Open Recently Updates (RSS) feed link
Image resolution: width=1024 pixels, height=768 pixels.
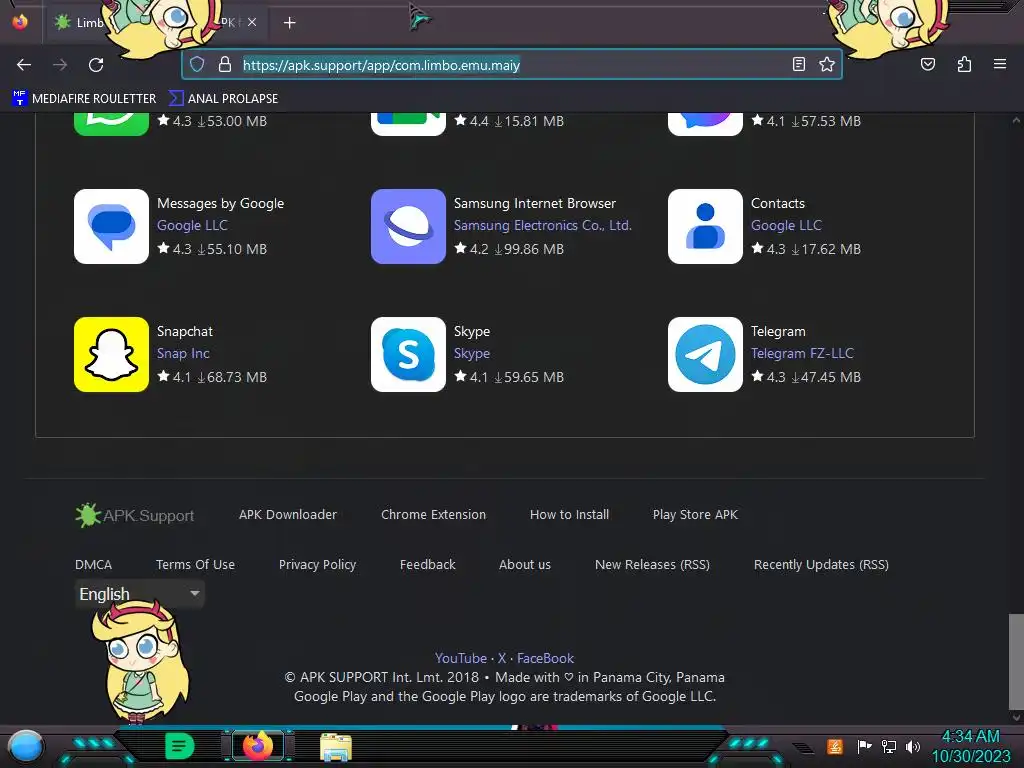[822, 565]
